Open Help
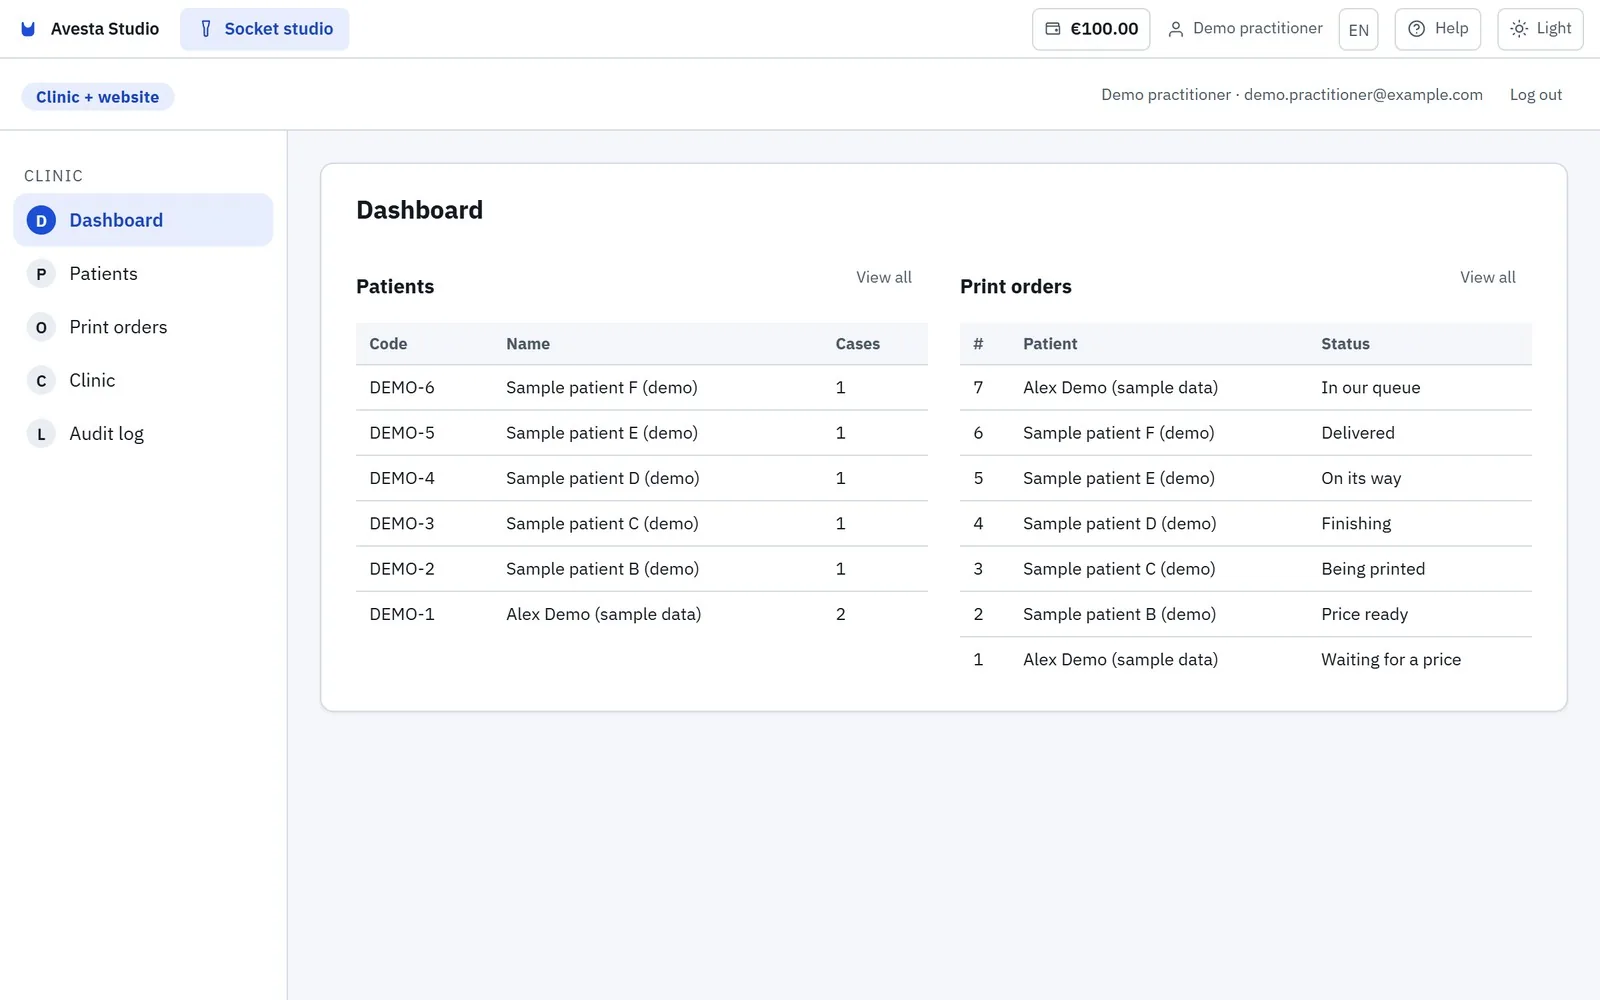 [1438, 29]
